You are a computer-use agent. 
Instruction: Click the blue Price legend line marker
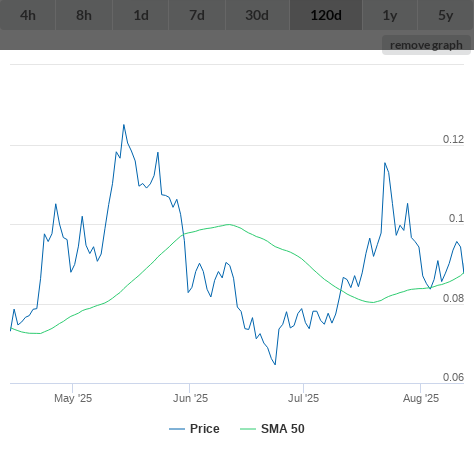[177, 429]
